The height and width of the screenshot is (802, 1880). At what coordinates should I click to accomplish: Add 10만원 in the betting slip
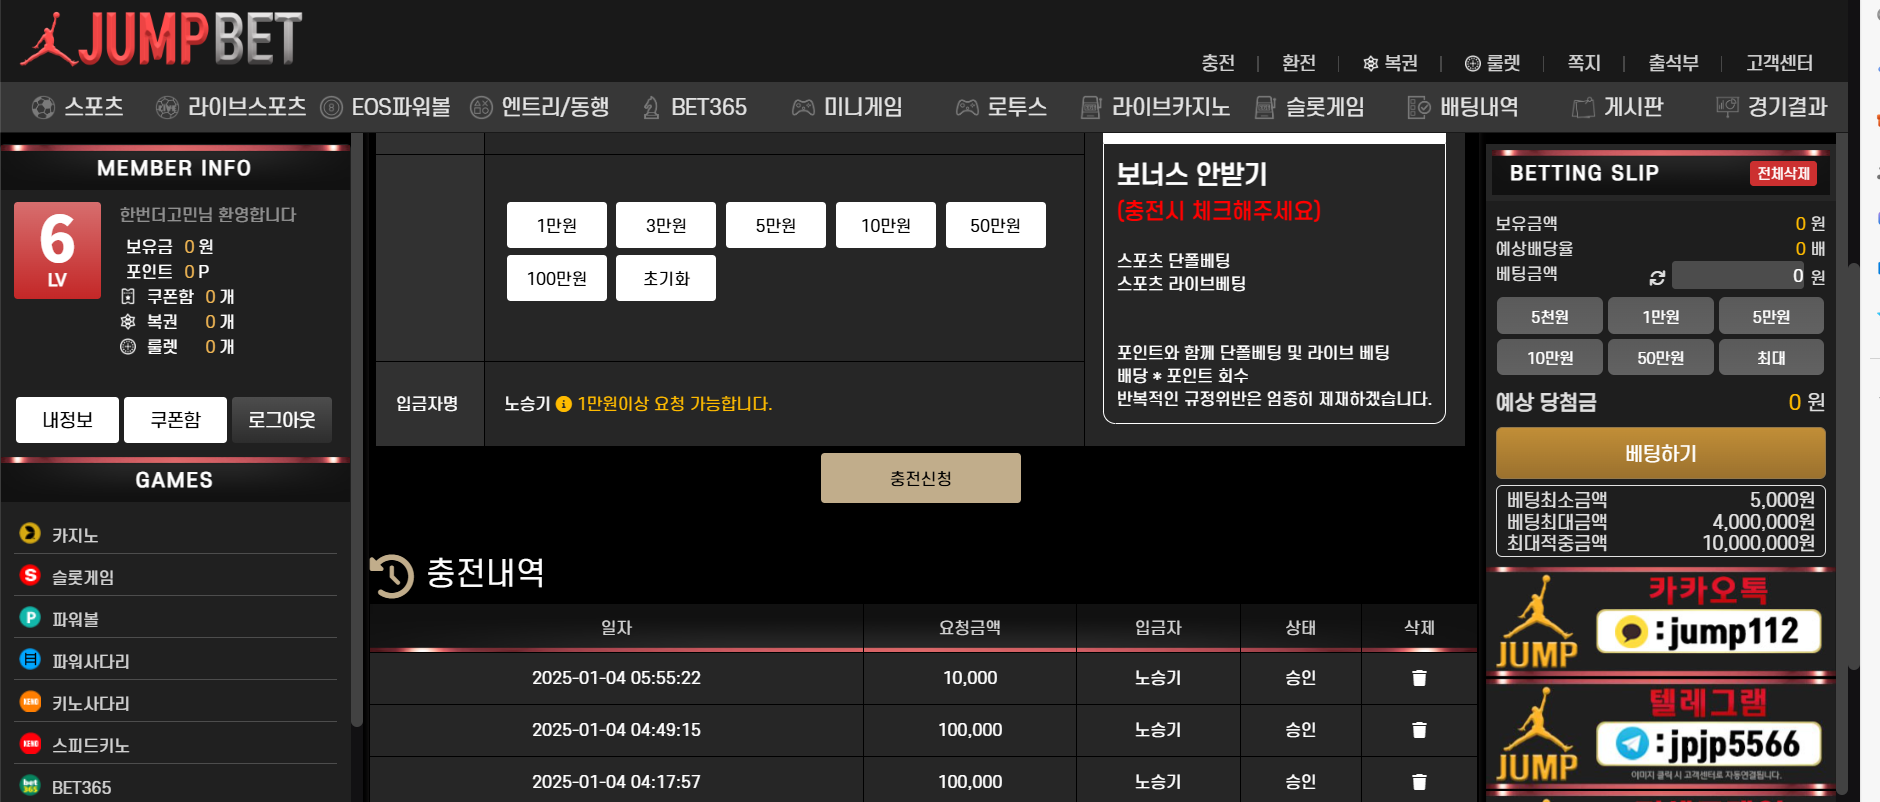coord(1550,357)
